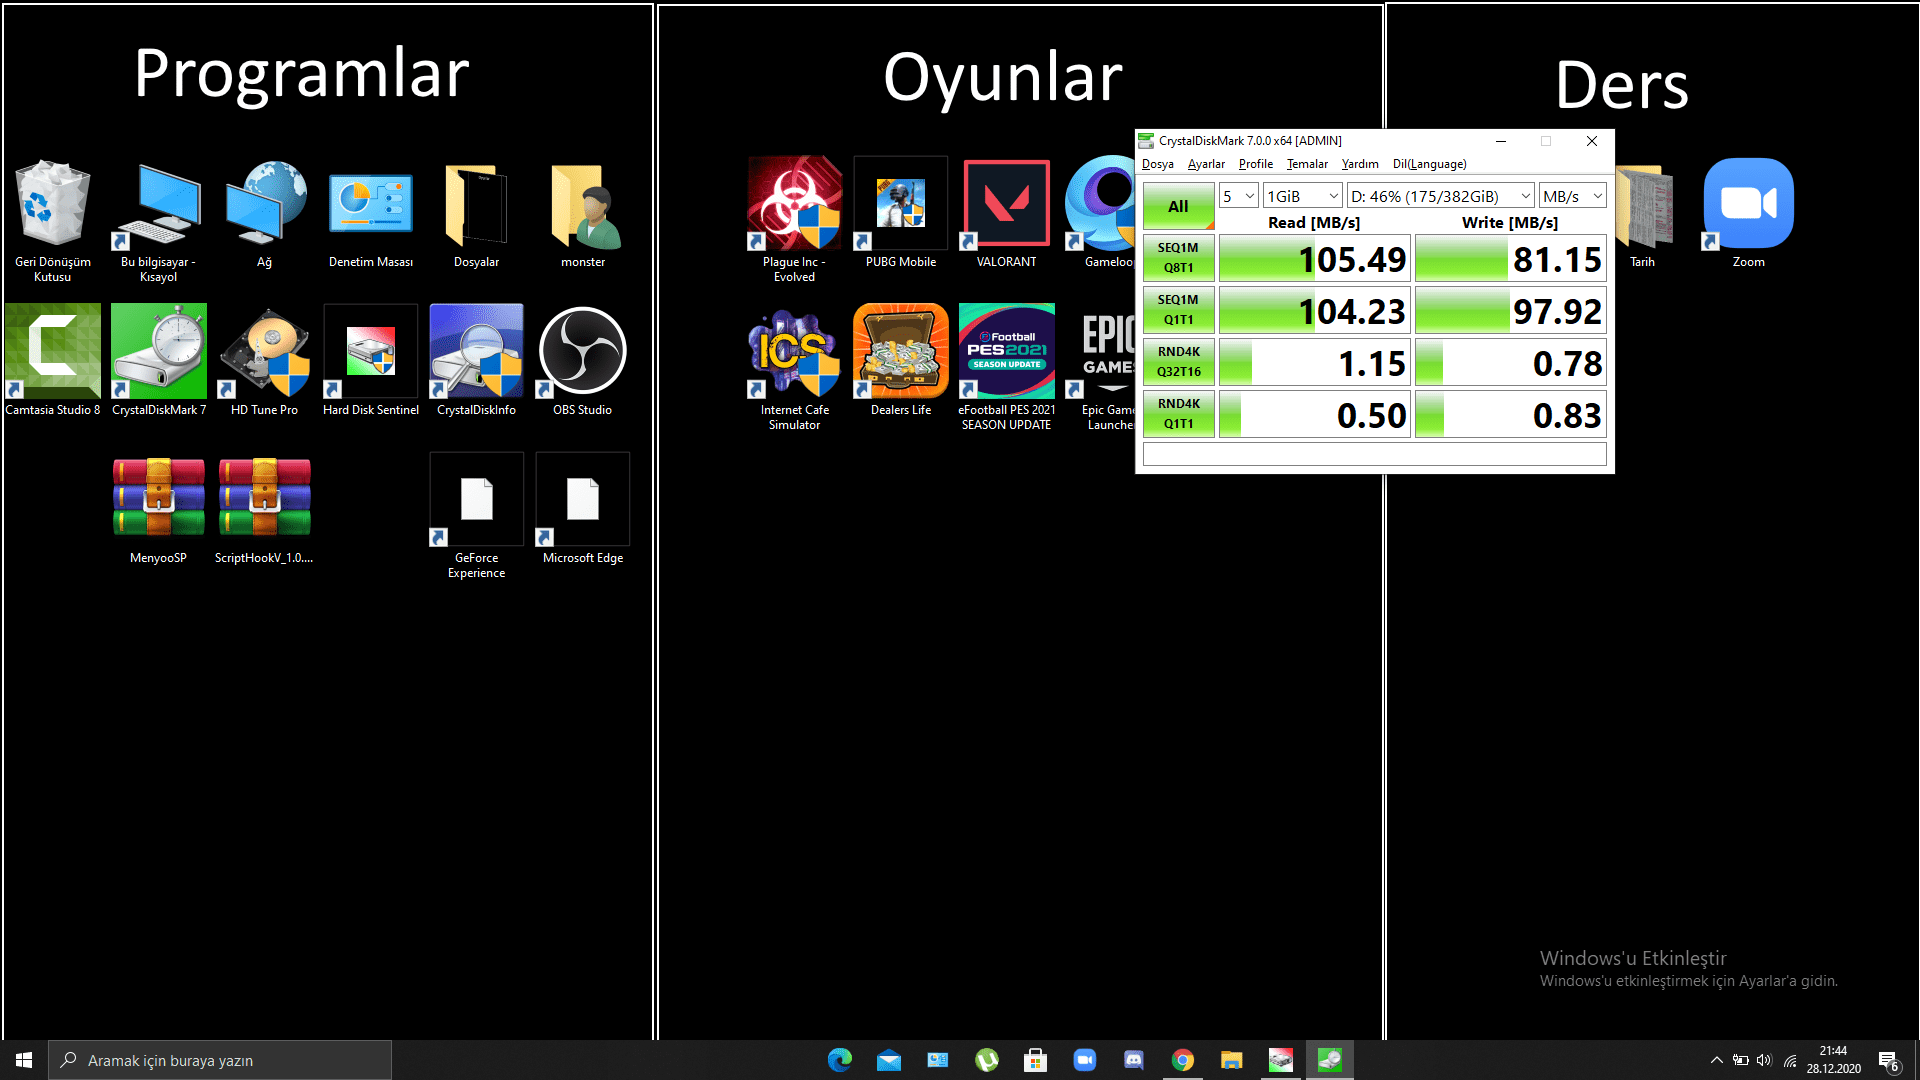The height and width of the screenshot is (1080, 1920).
Task: Launch VALORANT
Action: click(1005, 203)
